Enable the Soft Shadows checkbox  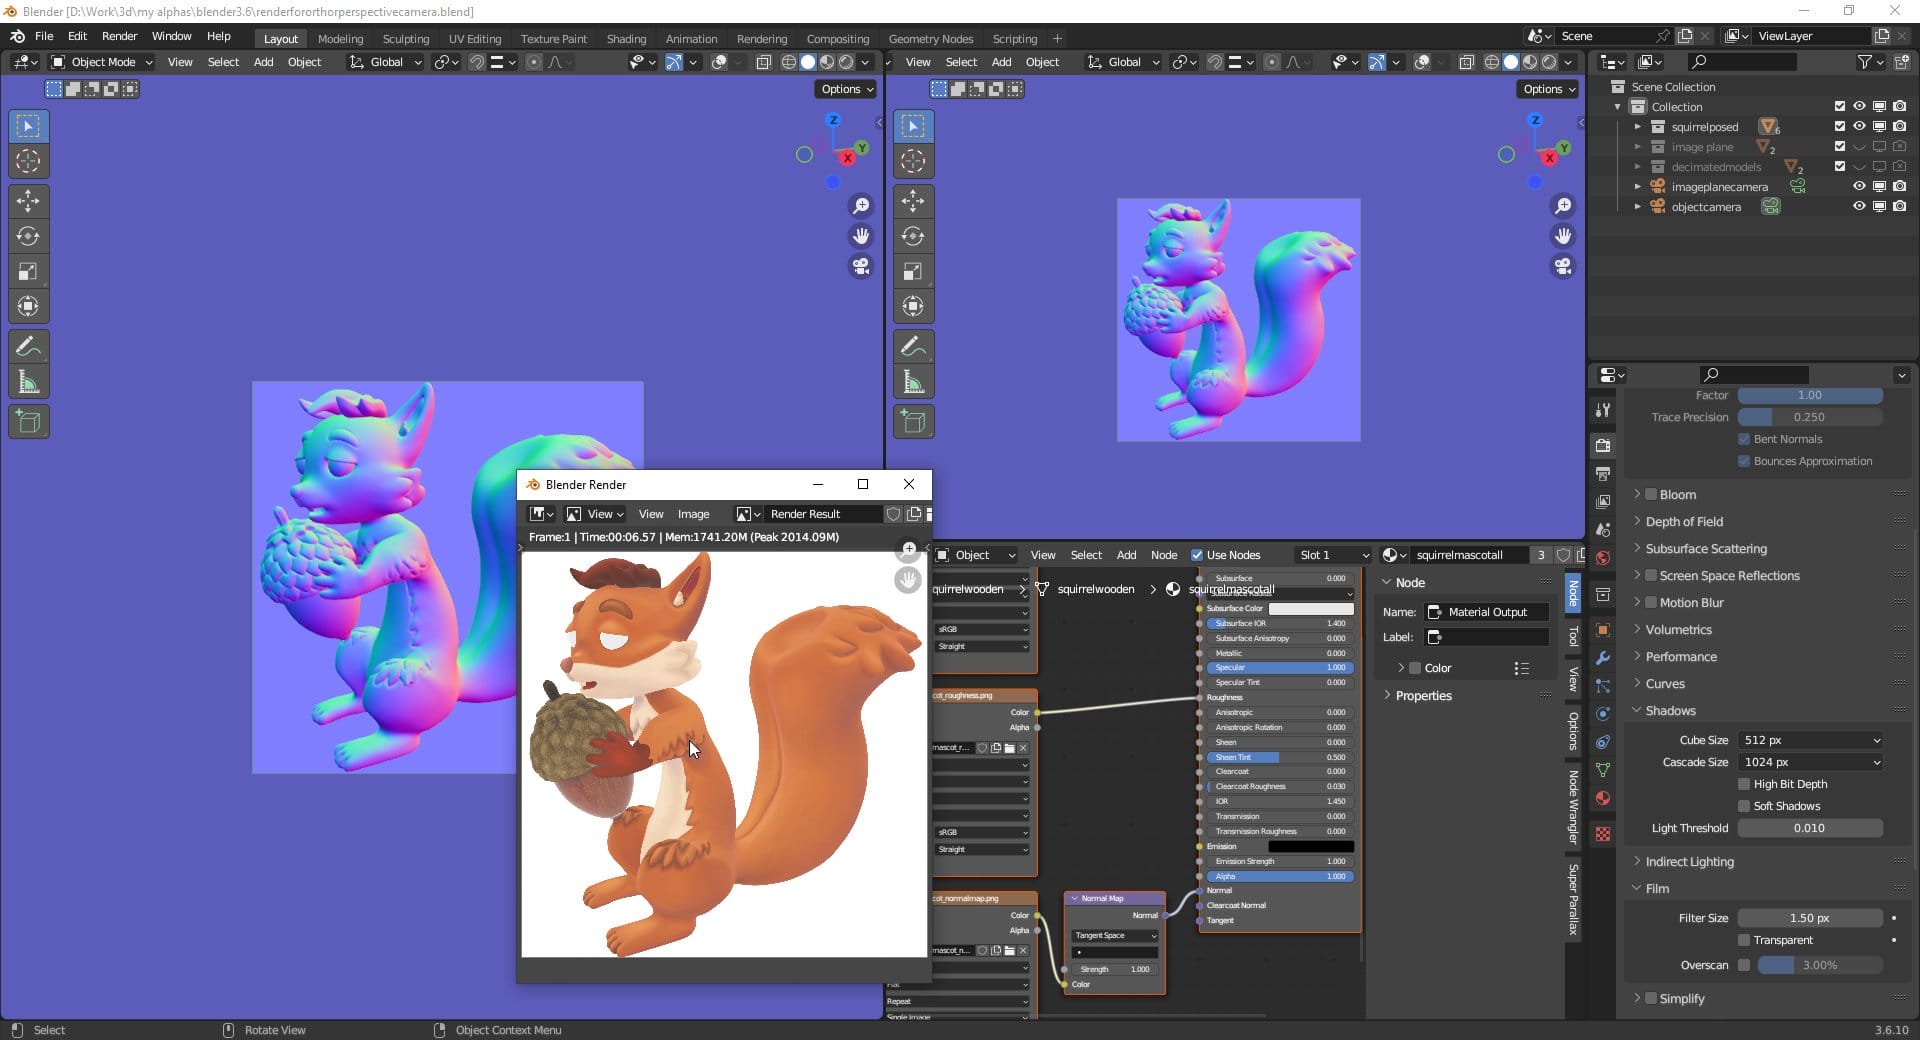1744,806
